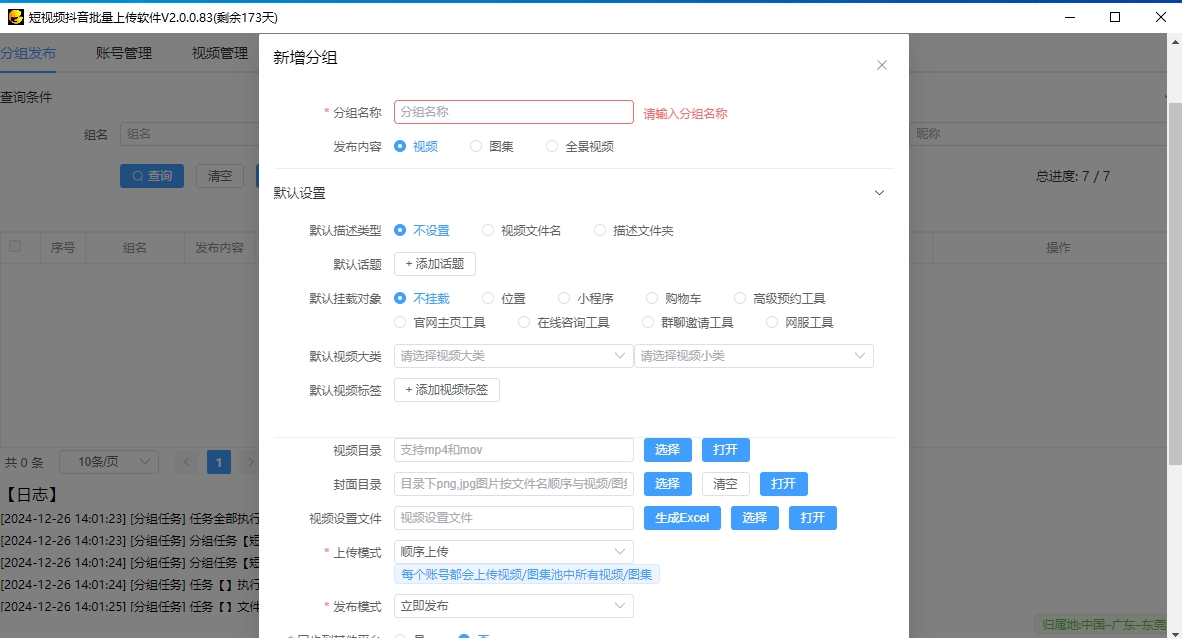
Task: Tick the select-all checkbox in table header
Action: coord(15,247)
